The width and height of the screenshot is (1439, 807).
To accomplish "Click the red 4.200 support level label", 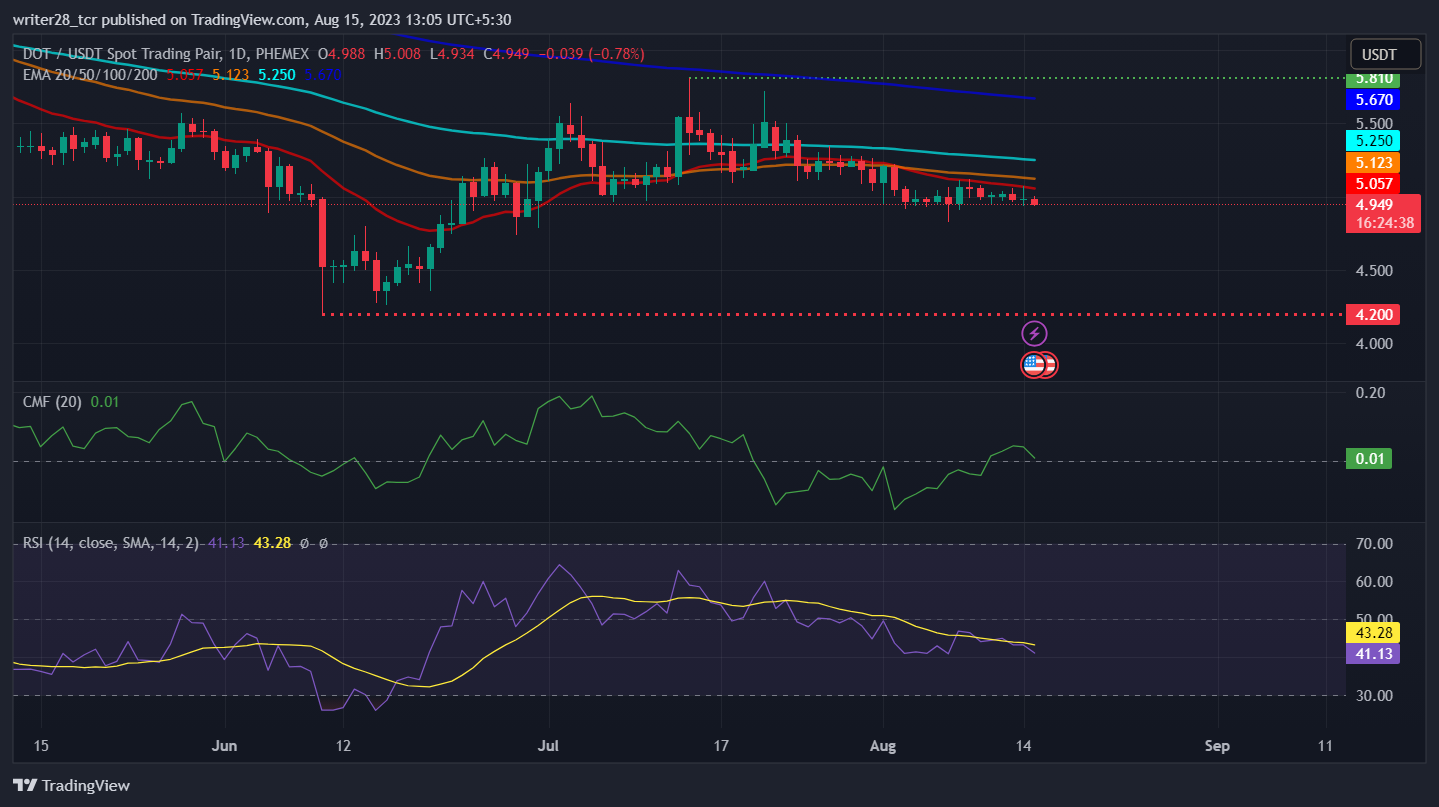I will pos(1372,314).
